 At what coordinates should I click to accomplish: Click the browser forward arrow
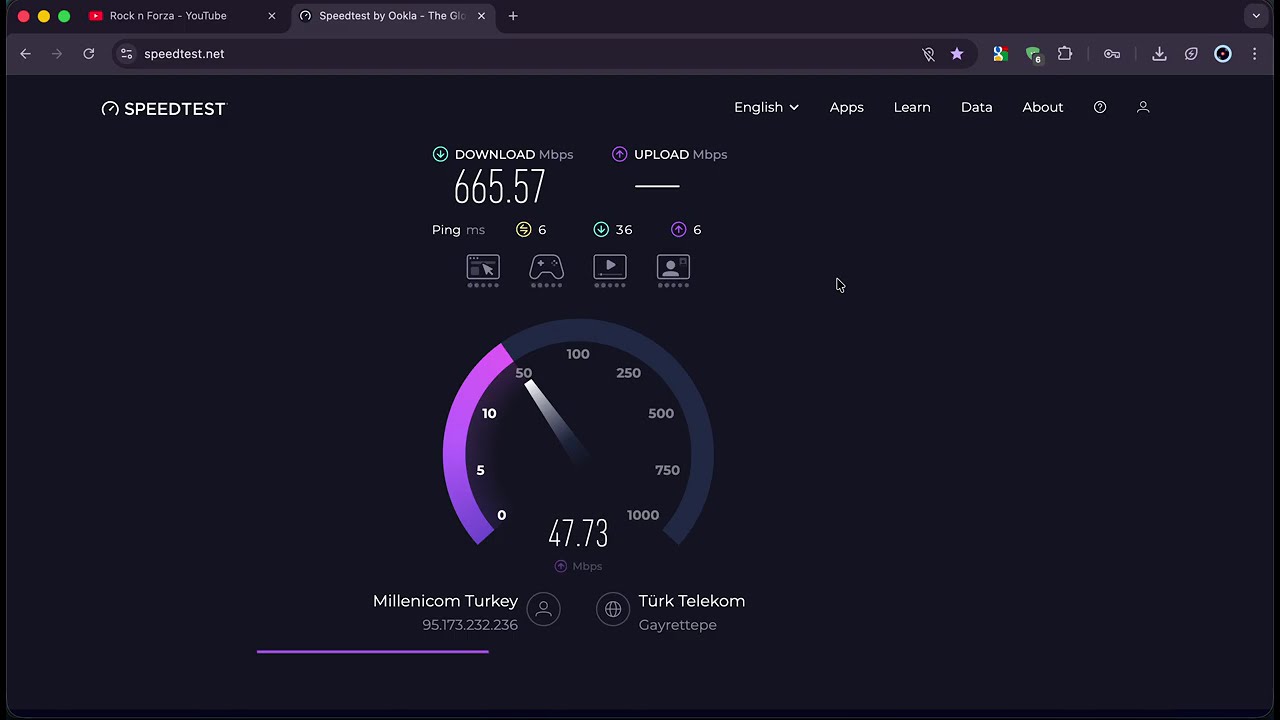[57, 54]
